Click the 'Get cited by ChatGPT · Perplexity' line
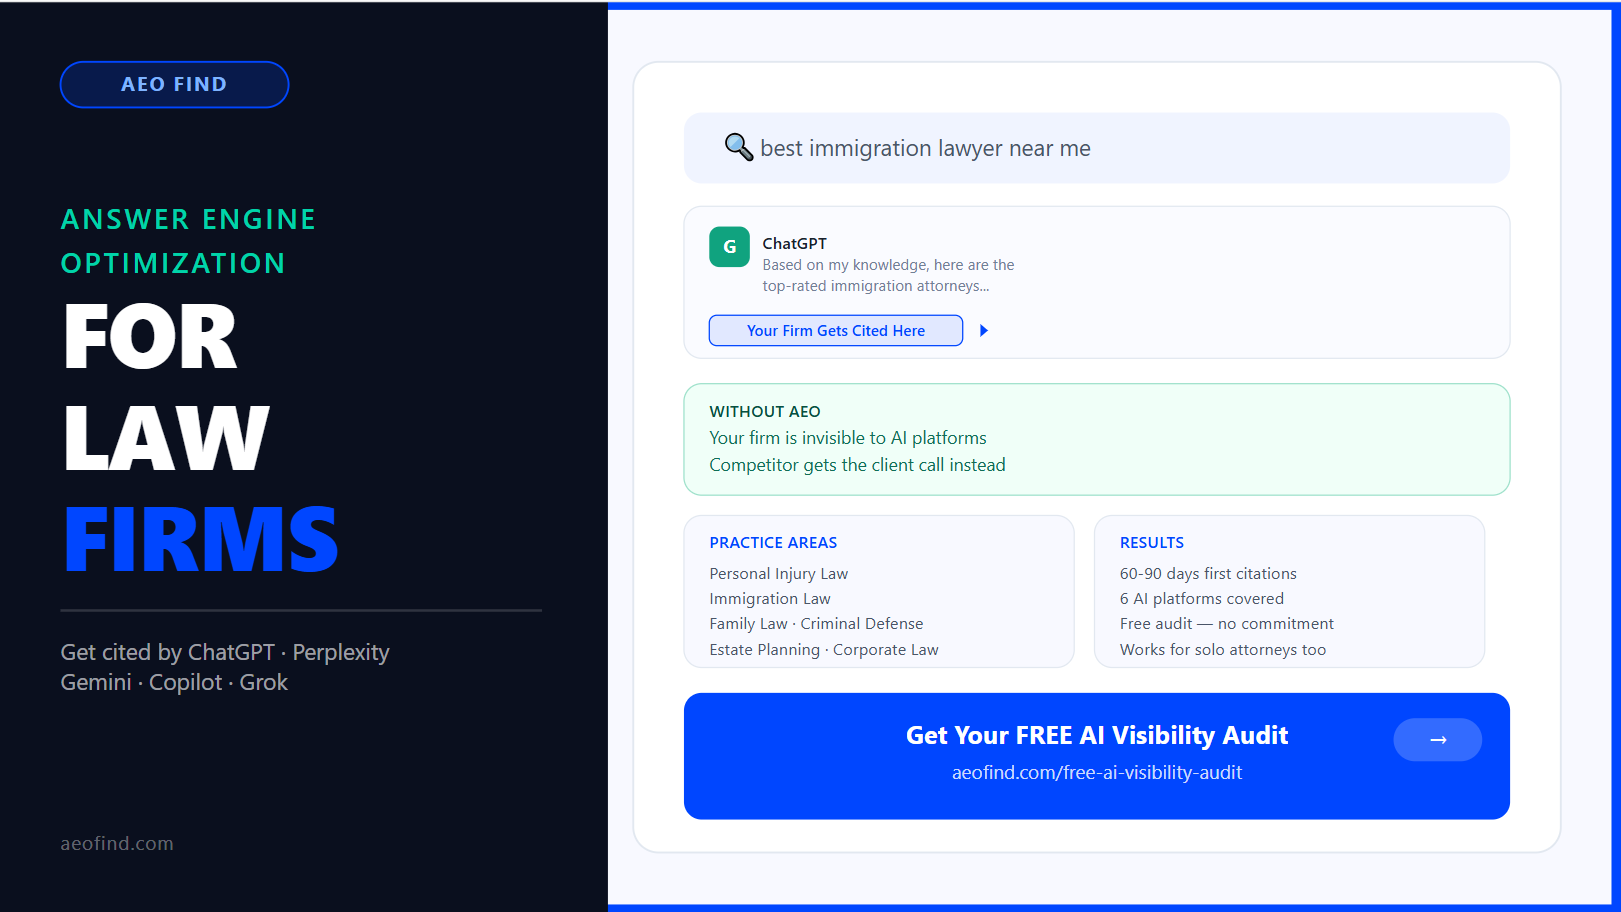The height and width of the screenshot is (912, 1621). coord(225,652)
